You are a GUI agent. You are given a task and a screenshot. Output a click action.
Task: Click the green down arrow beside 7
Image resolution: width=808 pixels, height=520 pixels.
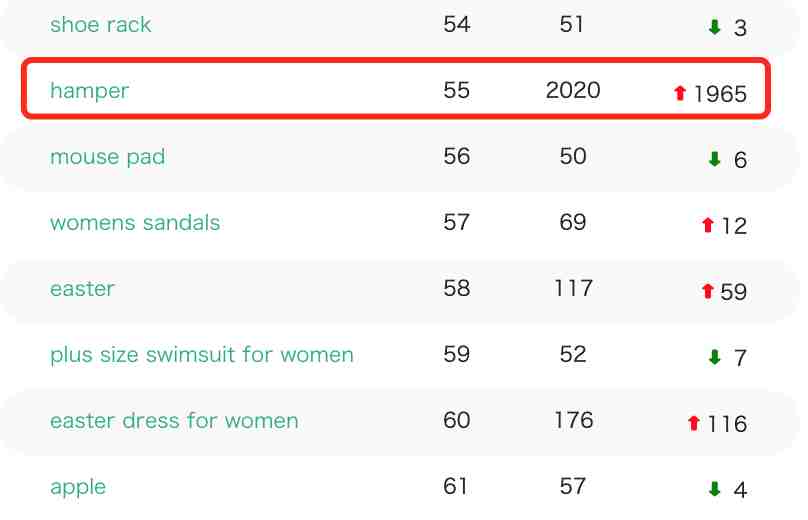(714, 357)
